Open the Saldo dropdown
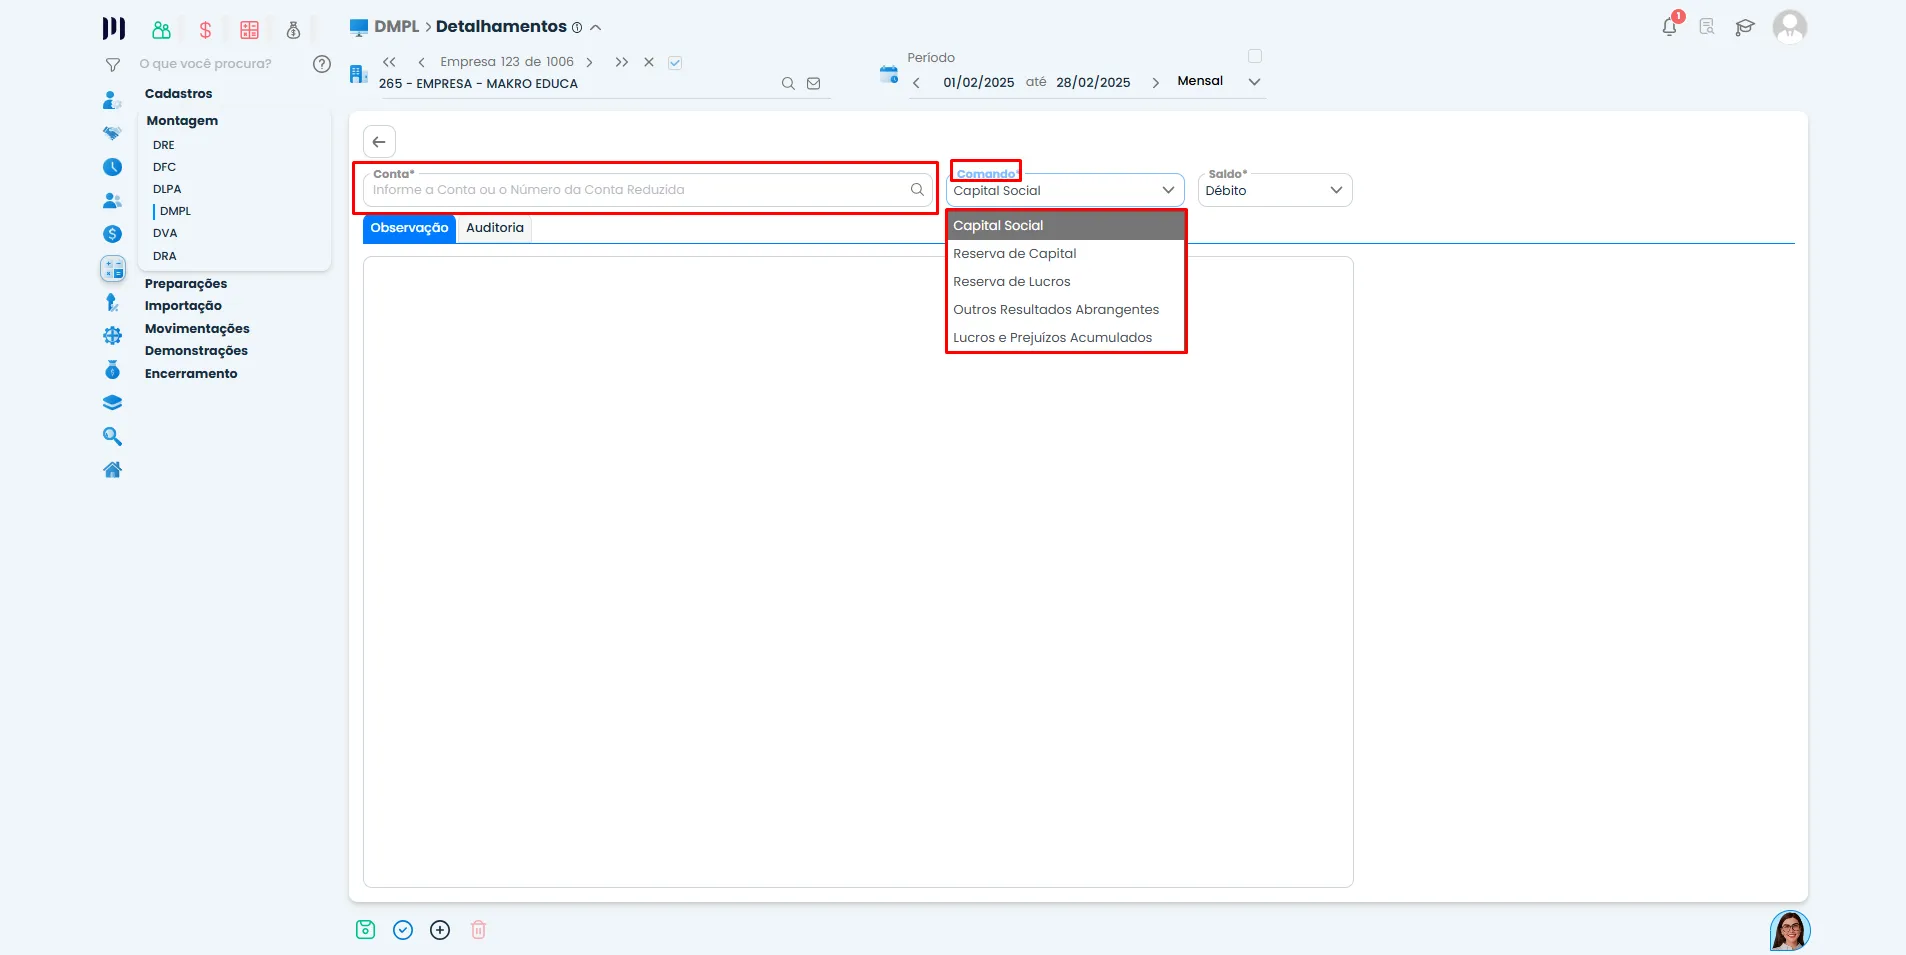 (x=1275, y=190)
